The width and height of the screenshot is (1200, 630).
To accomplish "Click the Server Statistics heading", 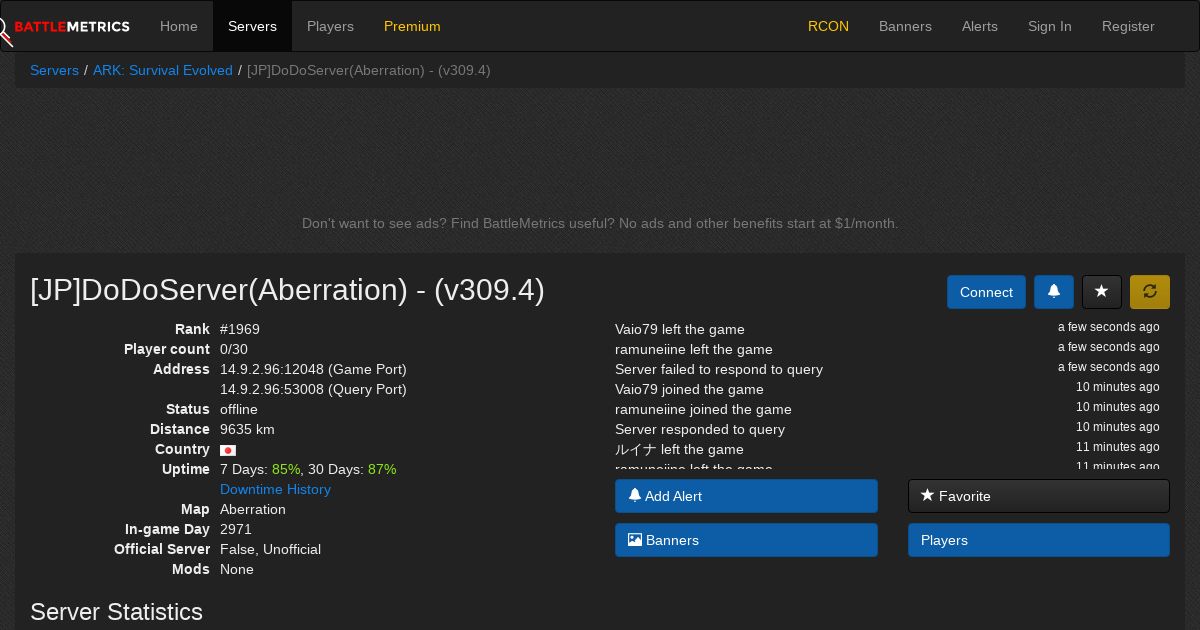I will point(116,611).
